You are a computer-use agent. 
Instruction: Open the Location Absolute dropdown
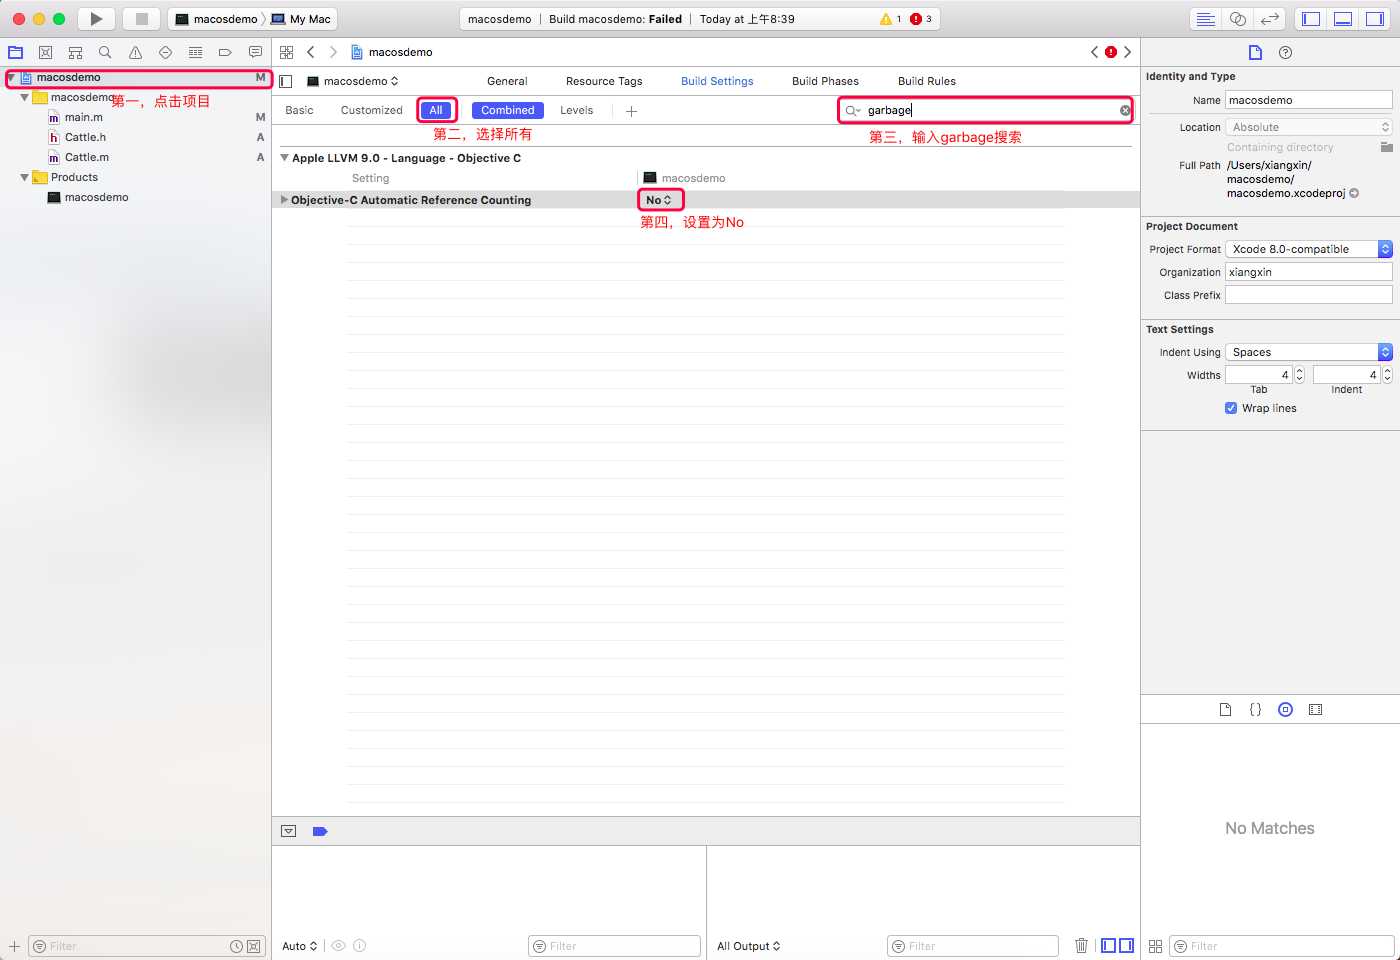[1309, 127]
